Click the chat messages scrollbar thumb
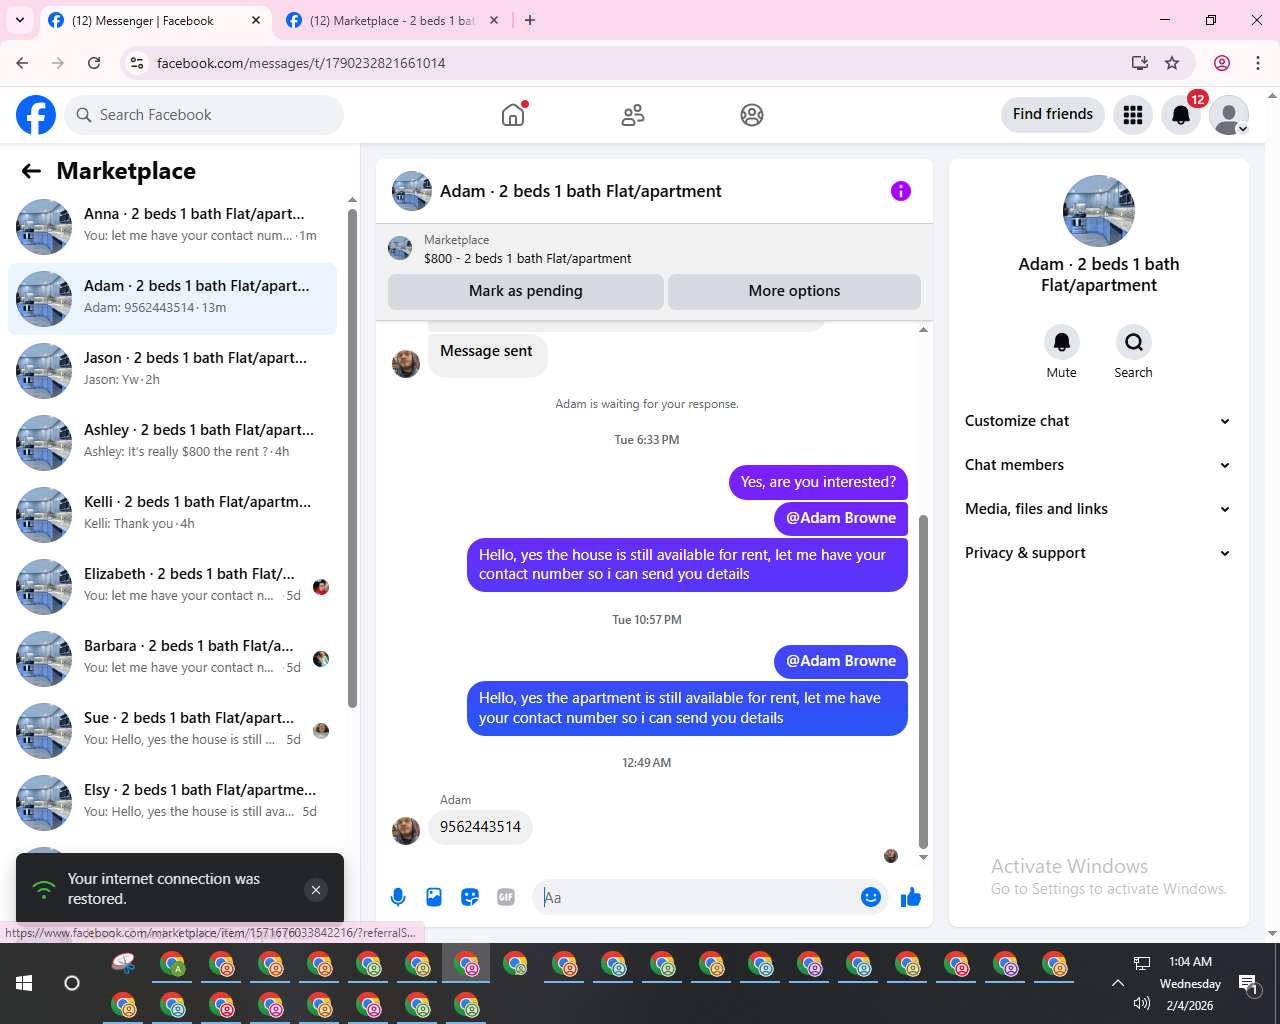 [x=923, y=682]
